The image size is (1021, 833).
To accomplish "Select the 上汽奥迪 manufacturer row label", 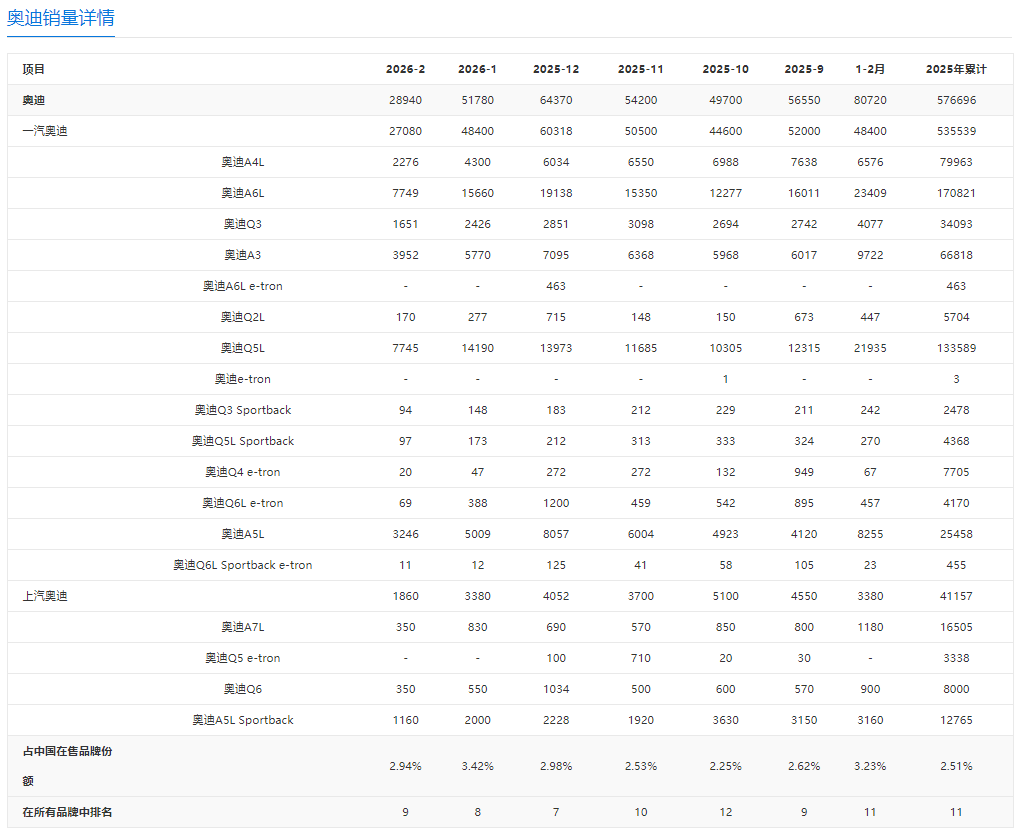I will click(45, 596).
